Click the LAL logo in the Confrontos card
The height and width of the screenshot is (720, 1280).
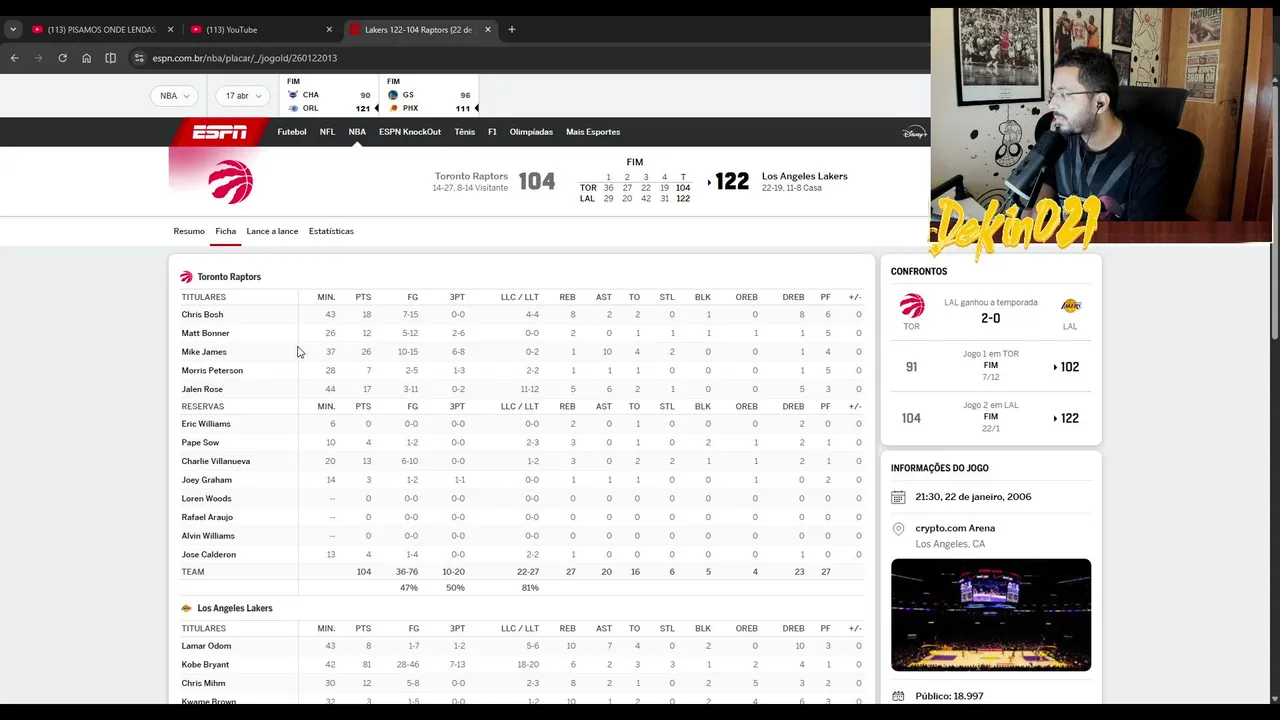[x=1070, y=306]
